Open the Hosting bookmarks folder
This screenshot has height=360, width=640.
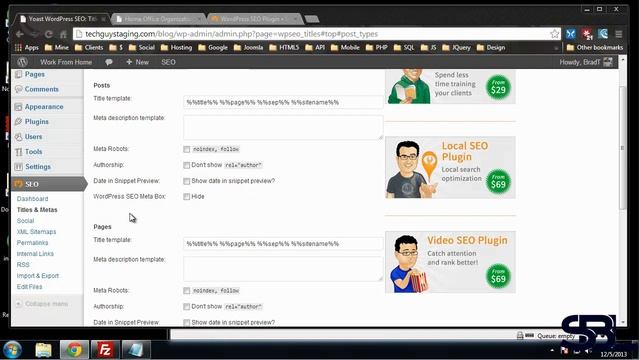pos(176,48)
